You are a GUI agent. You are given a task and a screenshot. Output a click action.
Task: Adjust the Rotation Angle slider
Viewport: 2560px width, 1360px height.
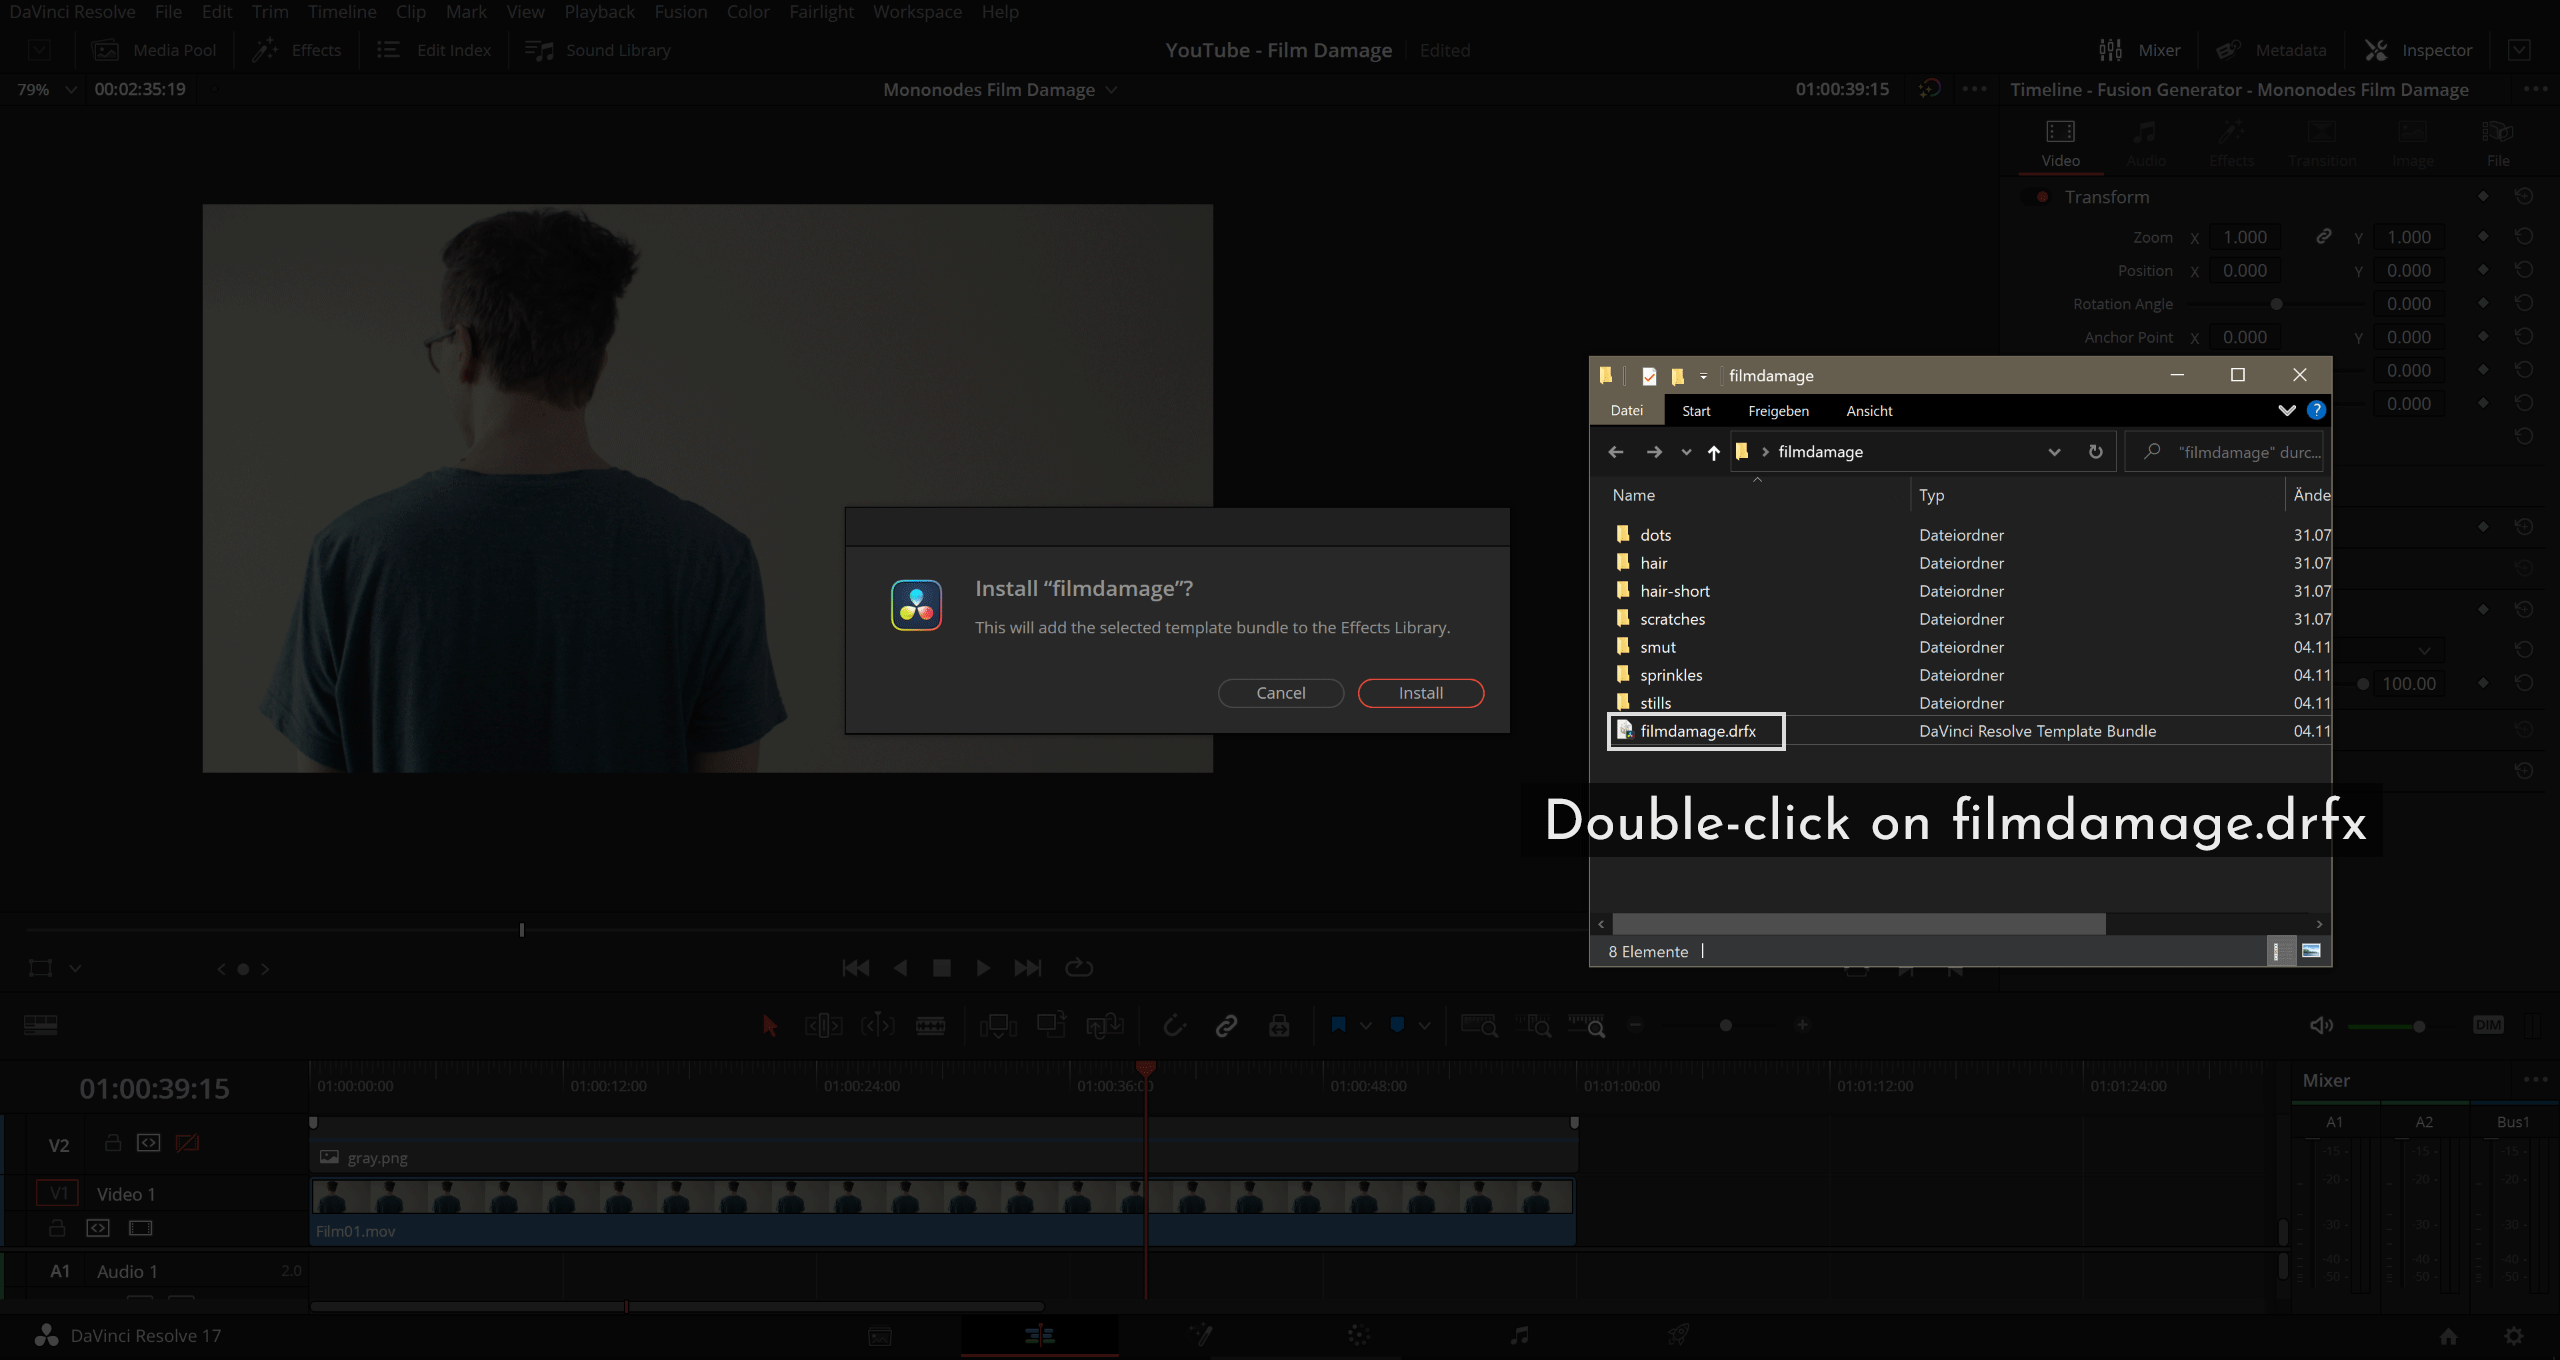[x=2276, y=304]
